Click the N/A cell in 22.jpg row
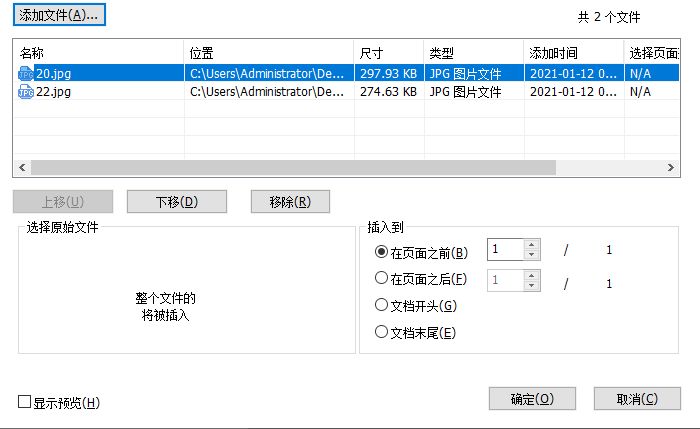The width and height of the screenshot is (700, 429). 640,92
